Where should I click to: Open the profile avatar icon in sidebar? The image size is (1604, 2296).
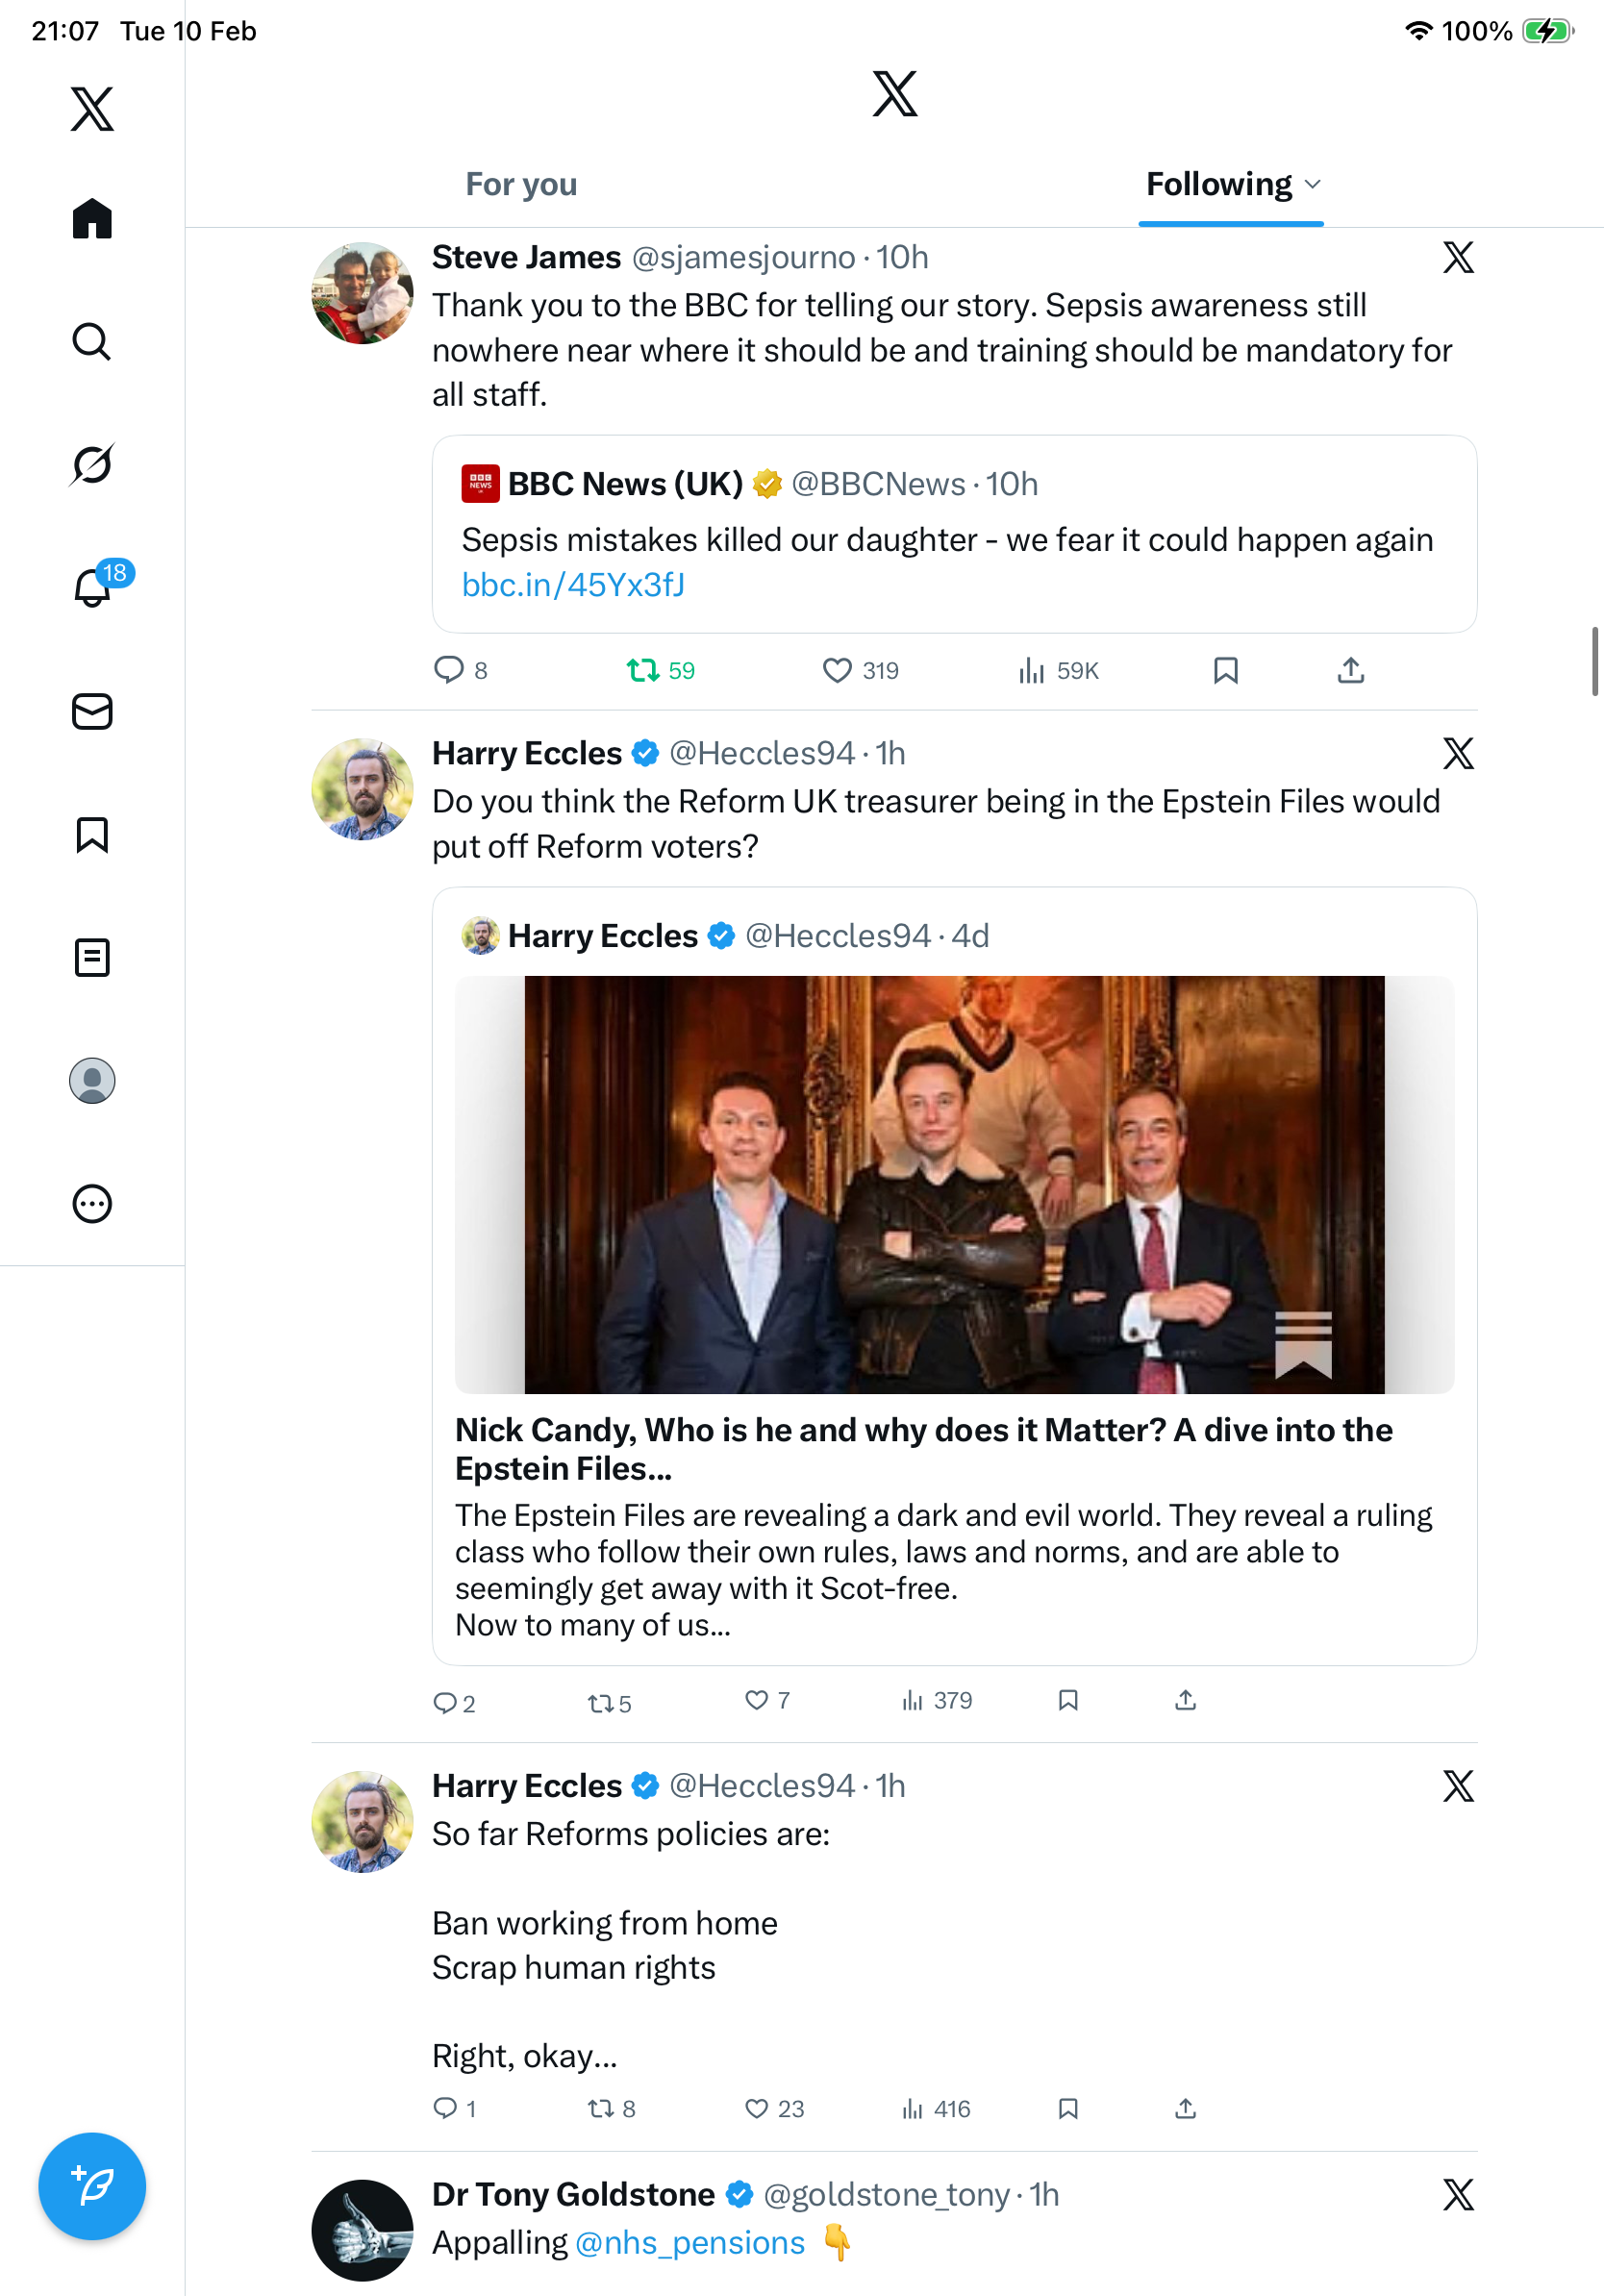coord(92,1081)
